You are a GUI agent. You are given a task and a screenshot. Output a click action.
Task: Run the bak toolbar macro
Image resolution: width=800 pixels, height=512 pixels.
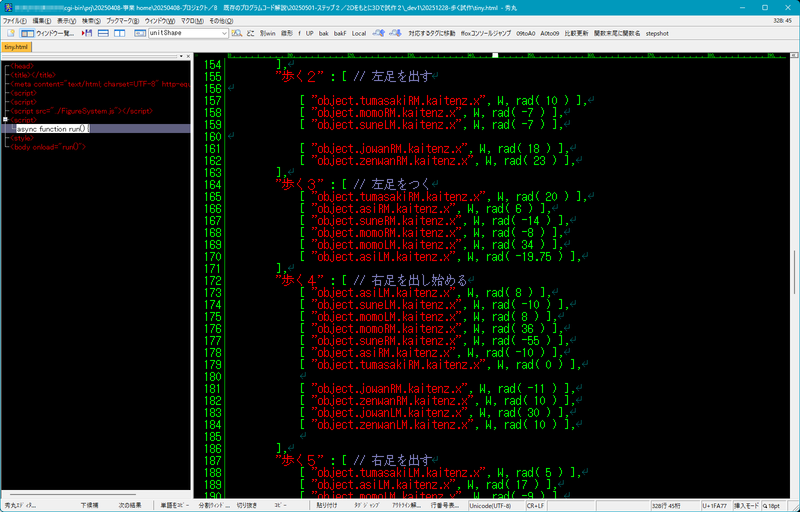point(324,33)
